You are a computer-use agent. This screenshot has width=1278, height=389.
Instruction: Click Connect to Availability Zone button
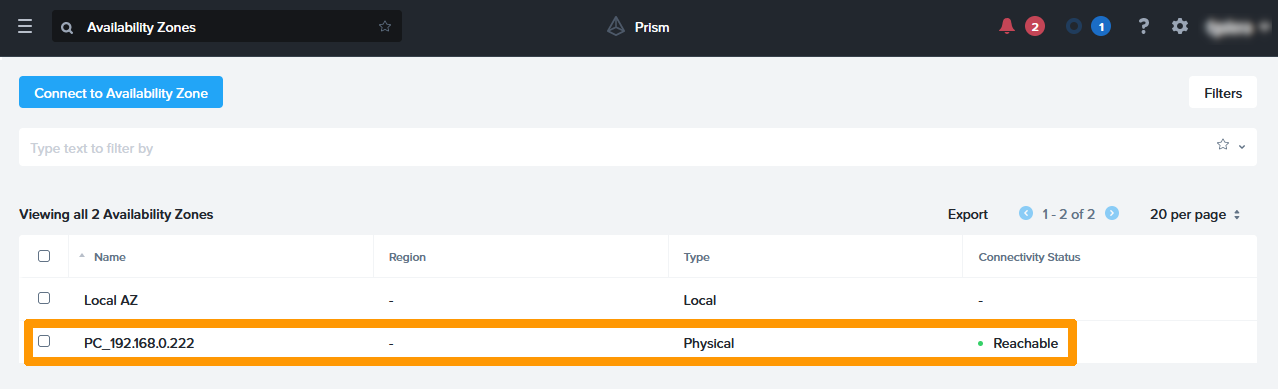tap(121, 93)
